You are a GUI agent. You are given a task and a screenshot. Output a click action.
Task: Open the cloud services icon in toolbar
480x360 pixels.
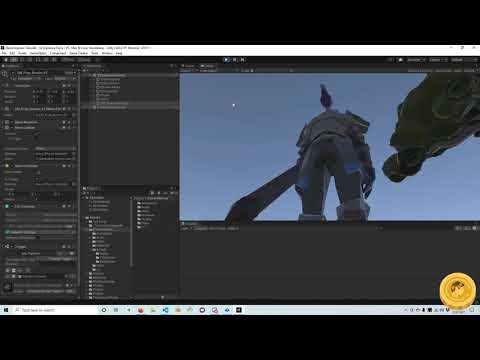coord(401,60)
